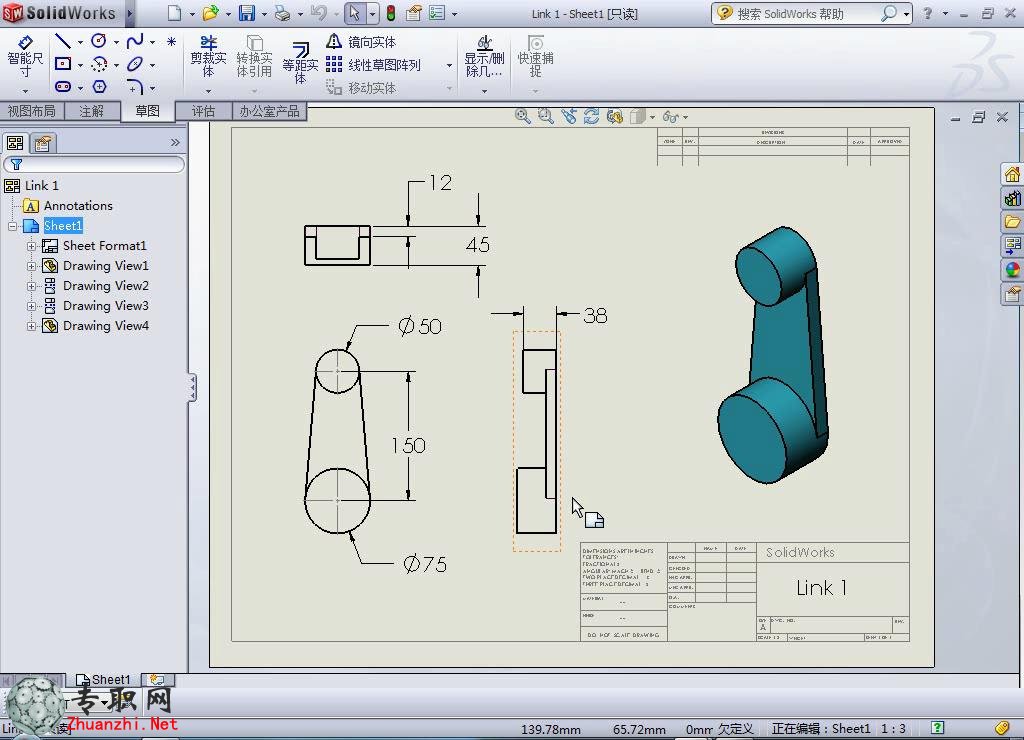Open the Appearances color ball task pane
The width and height of the screenshot is (1024, 740).
point(1012,270)
